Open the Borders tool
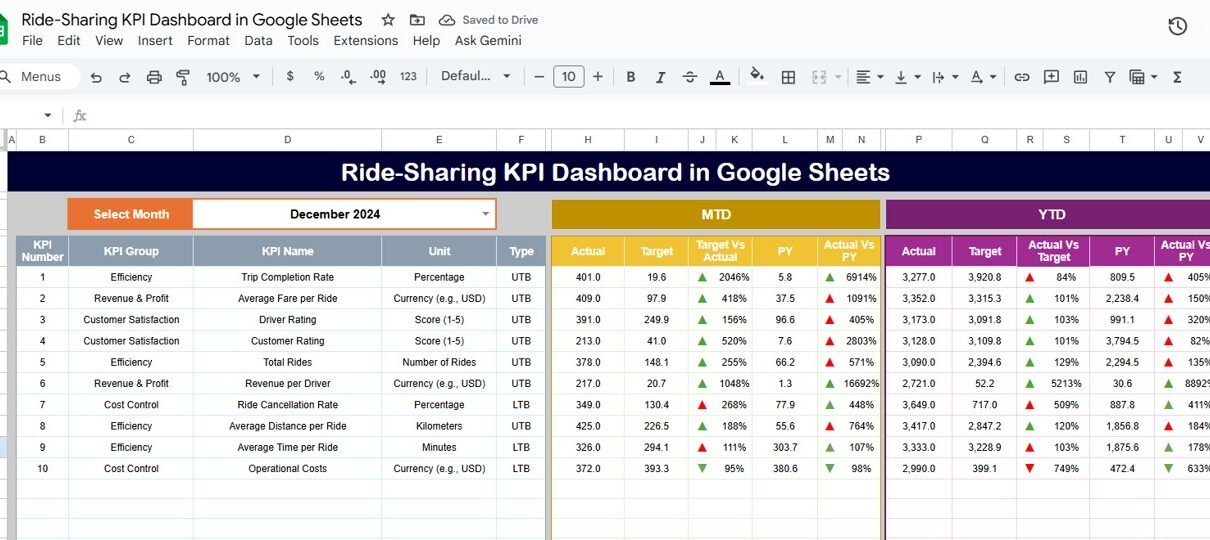This screenshot has width=1210, height=540. point(788,77)
